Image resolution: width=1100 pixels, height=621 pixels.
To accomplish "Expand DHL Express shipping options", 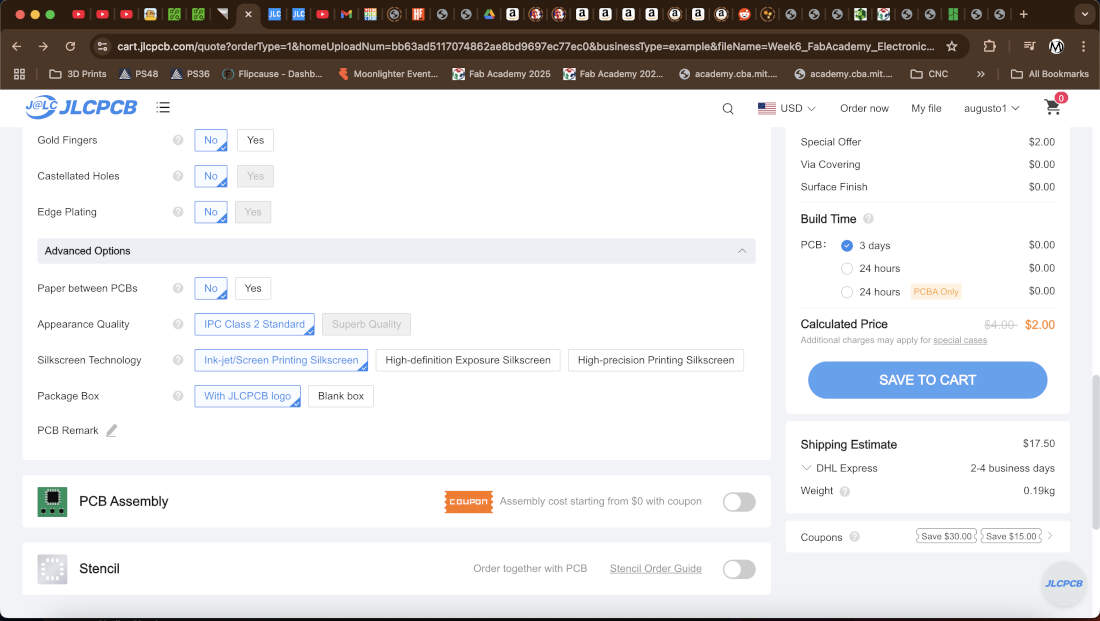I will [806, 468].
